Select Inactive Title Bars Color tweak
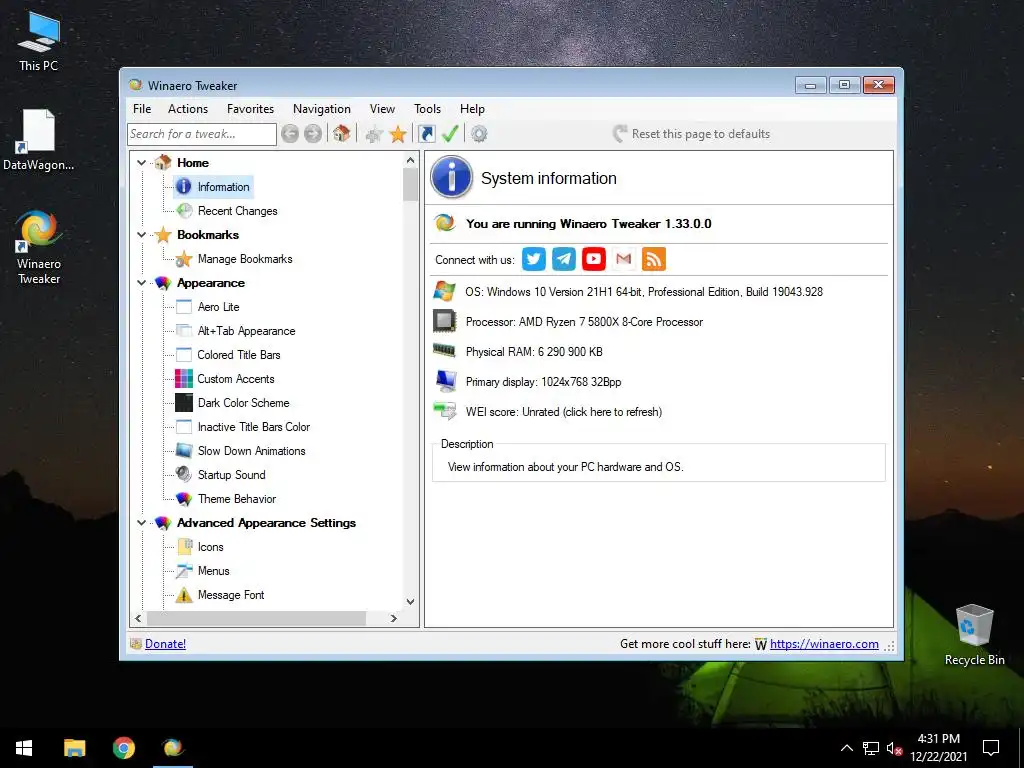The height and width of the screenshot is (768, 1024). tap(253, 427)
